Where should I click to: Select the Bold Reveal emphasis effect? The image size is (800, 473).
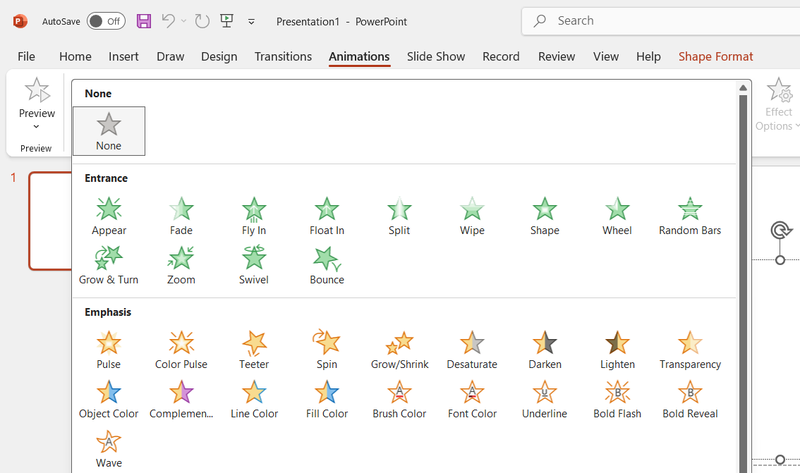690,400
